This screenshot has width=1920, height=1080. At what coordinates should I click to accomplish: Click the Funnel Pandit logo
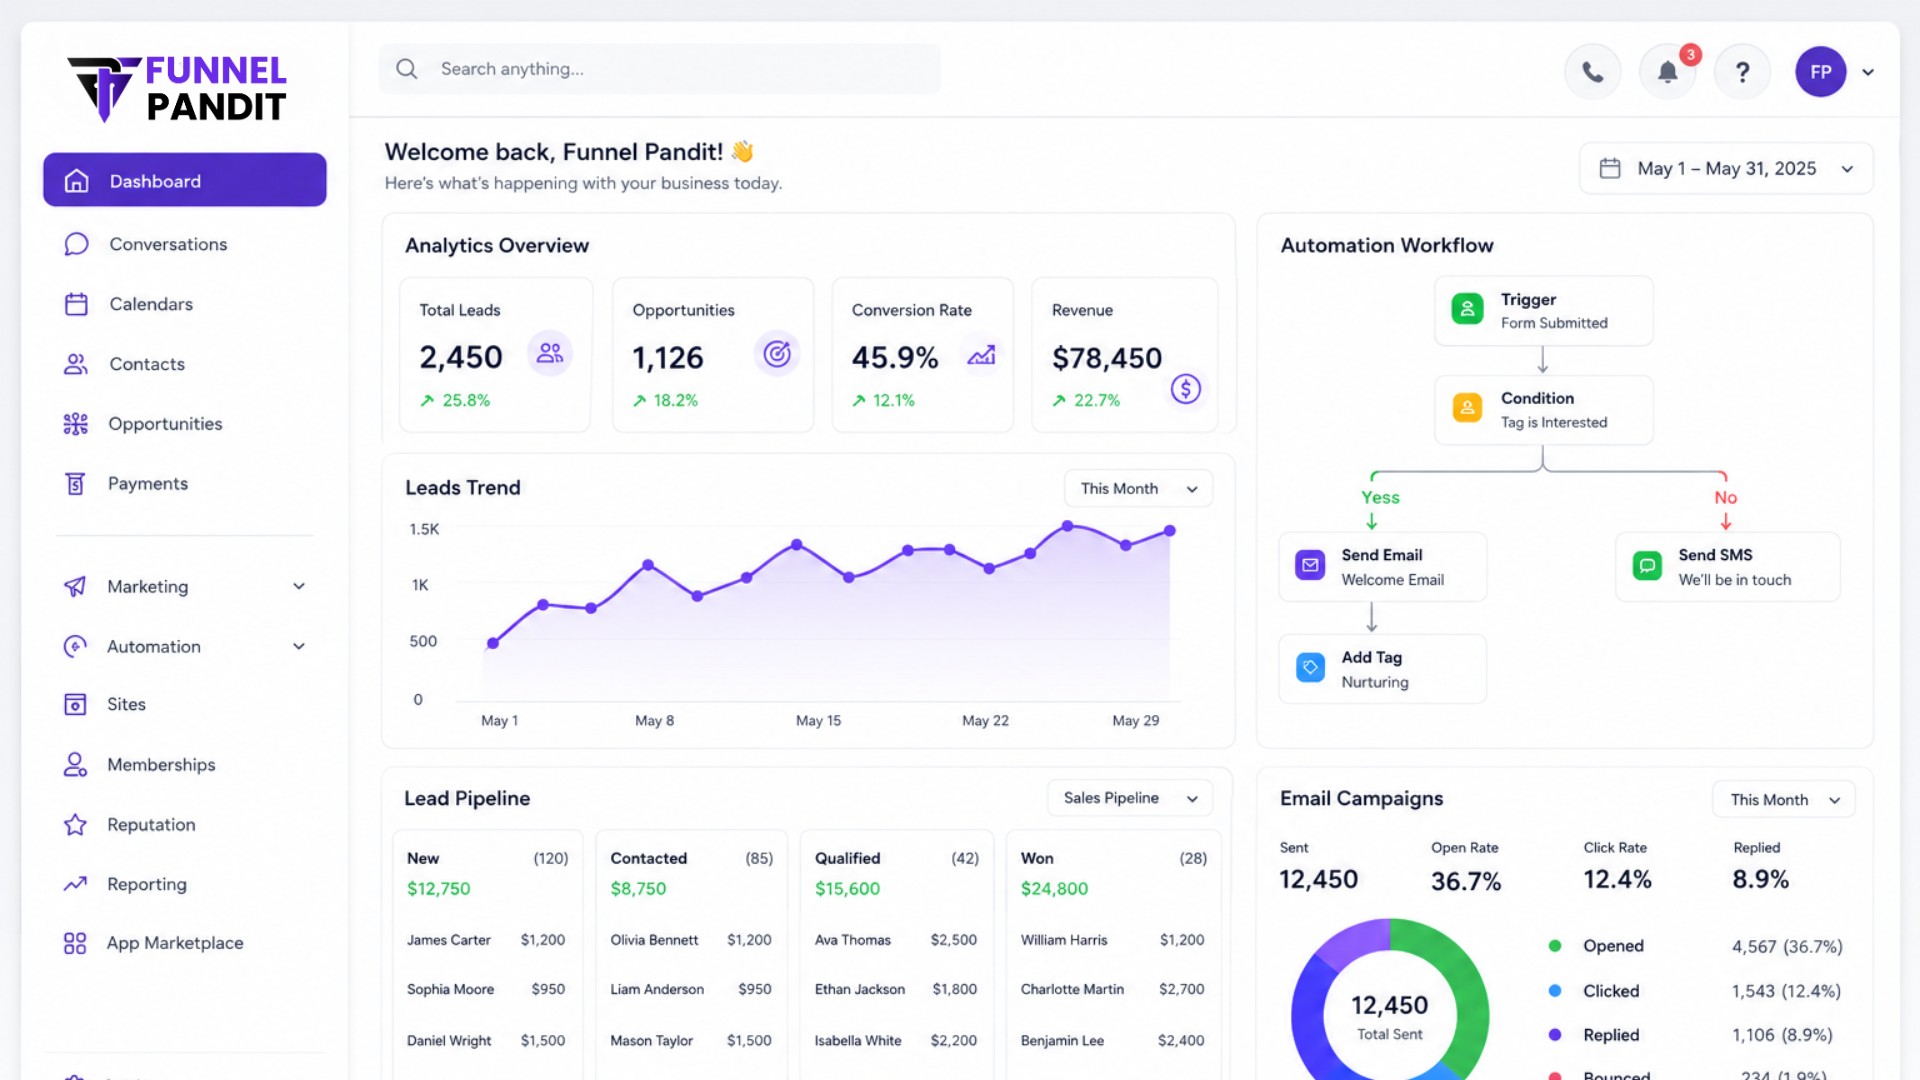click(177, 88)
